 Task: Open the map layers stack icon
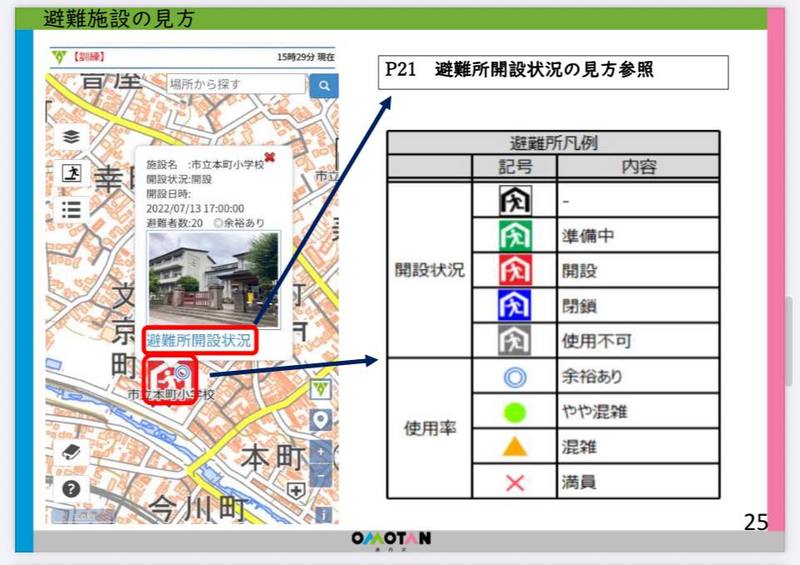pyautogui.click(x=70, y=136)
